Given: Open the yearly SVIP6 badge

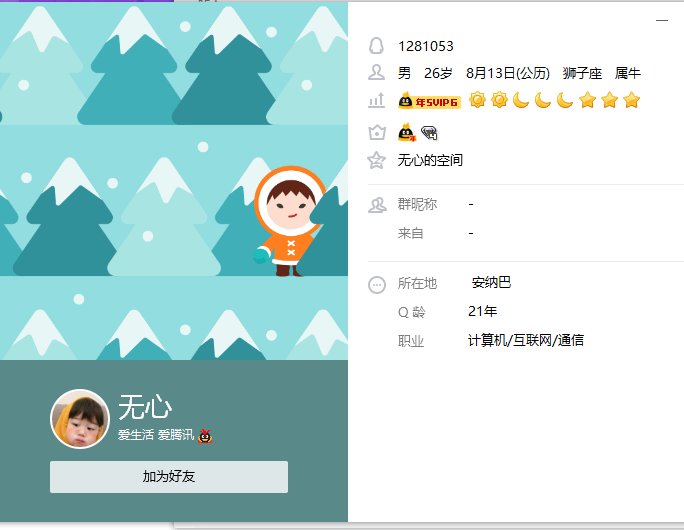Looking at the screenshot, I should point(429,101).
